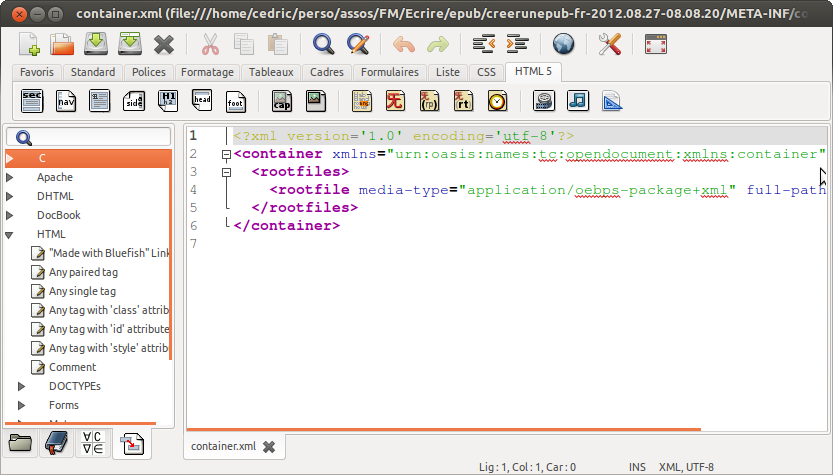Insert HTML5 audio tag

click(577, 101)
